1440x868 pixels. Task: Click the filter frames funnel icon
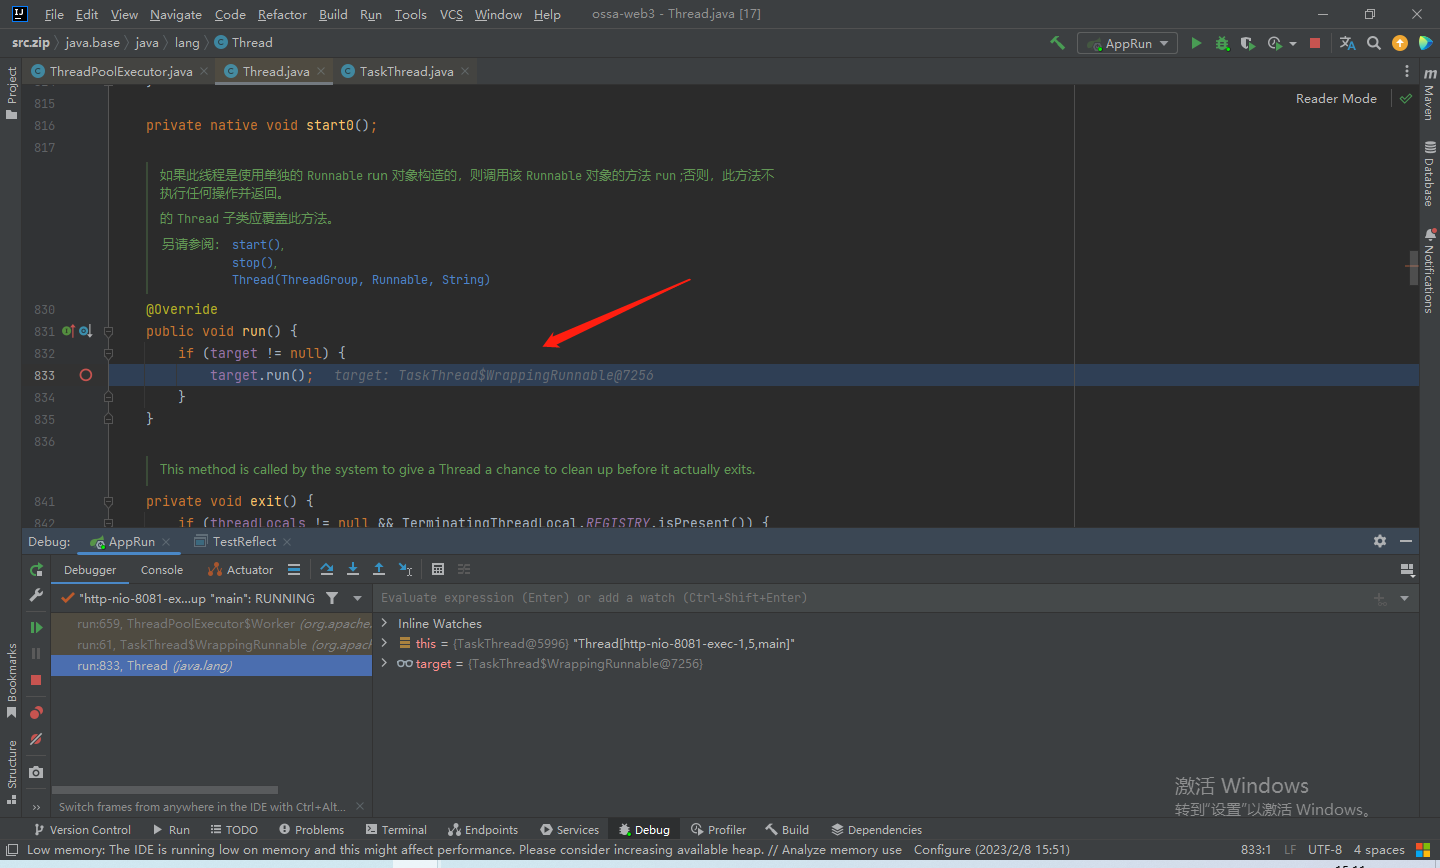click(x=332, y=598)
